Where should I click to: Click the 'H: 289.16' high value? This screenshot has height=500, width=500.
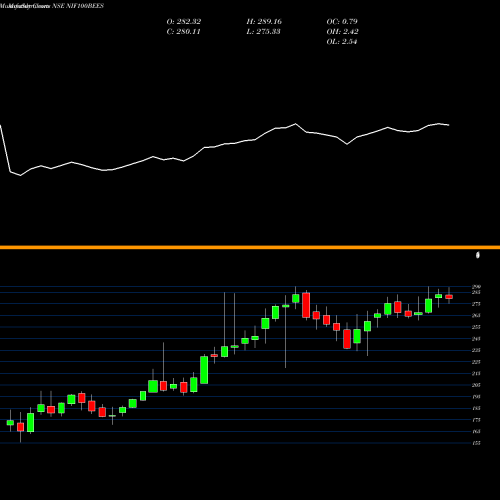pos(264,22)
